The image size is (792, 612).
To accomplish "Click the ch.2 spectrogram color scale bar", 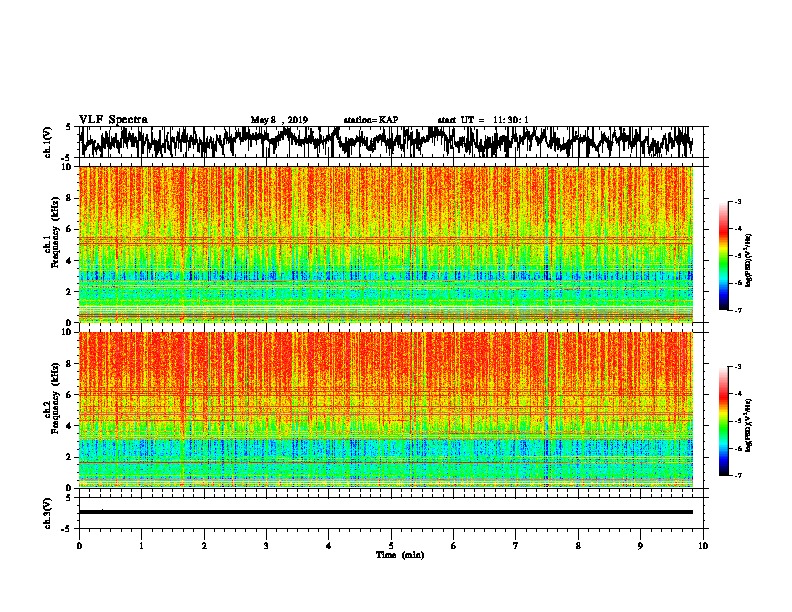I will coord(723,421).
